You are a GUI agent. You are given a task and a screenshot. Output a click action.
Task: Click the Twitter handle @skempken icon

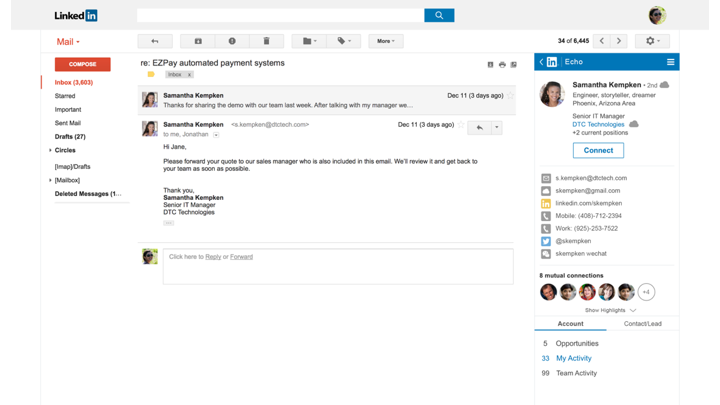(x=546, y=241)
